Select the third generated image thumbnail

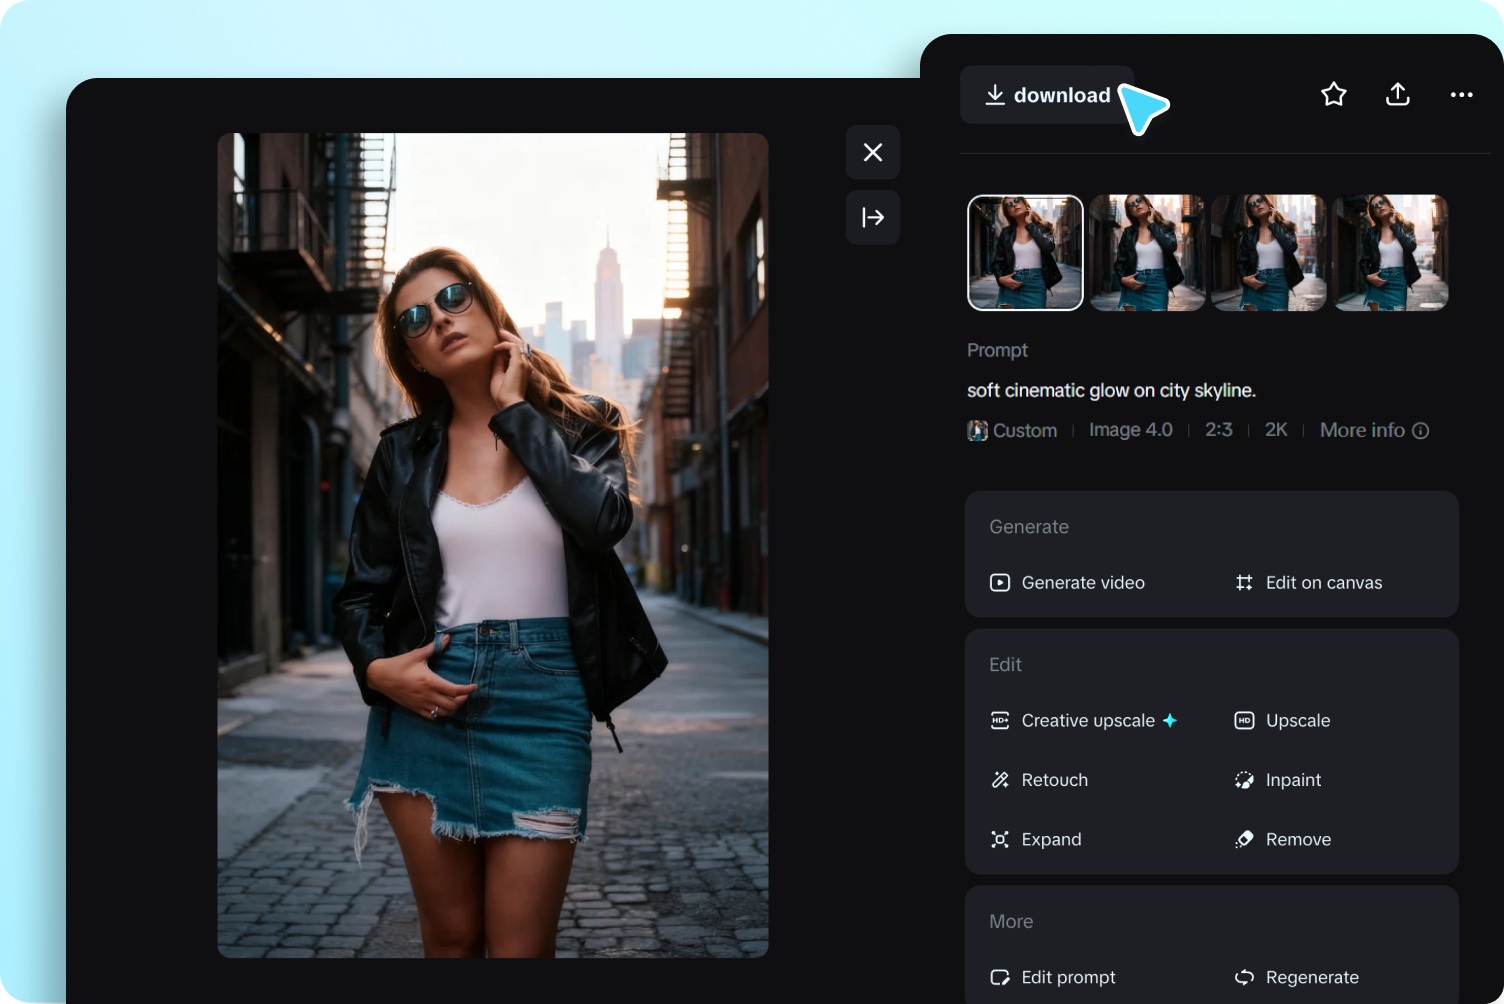coord(1269,253)
